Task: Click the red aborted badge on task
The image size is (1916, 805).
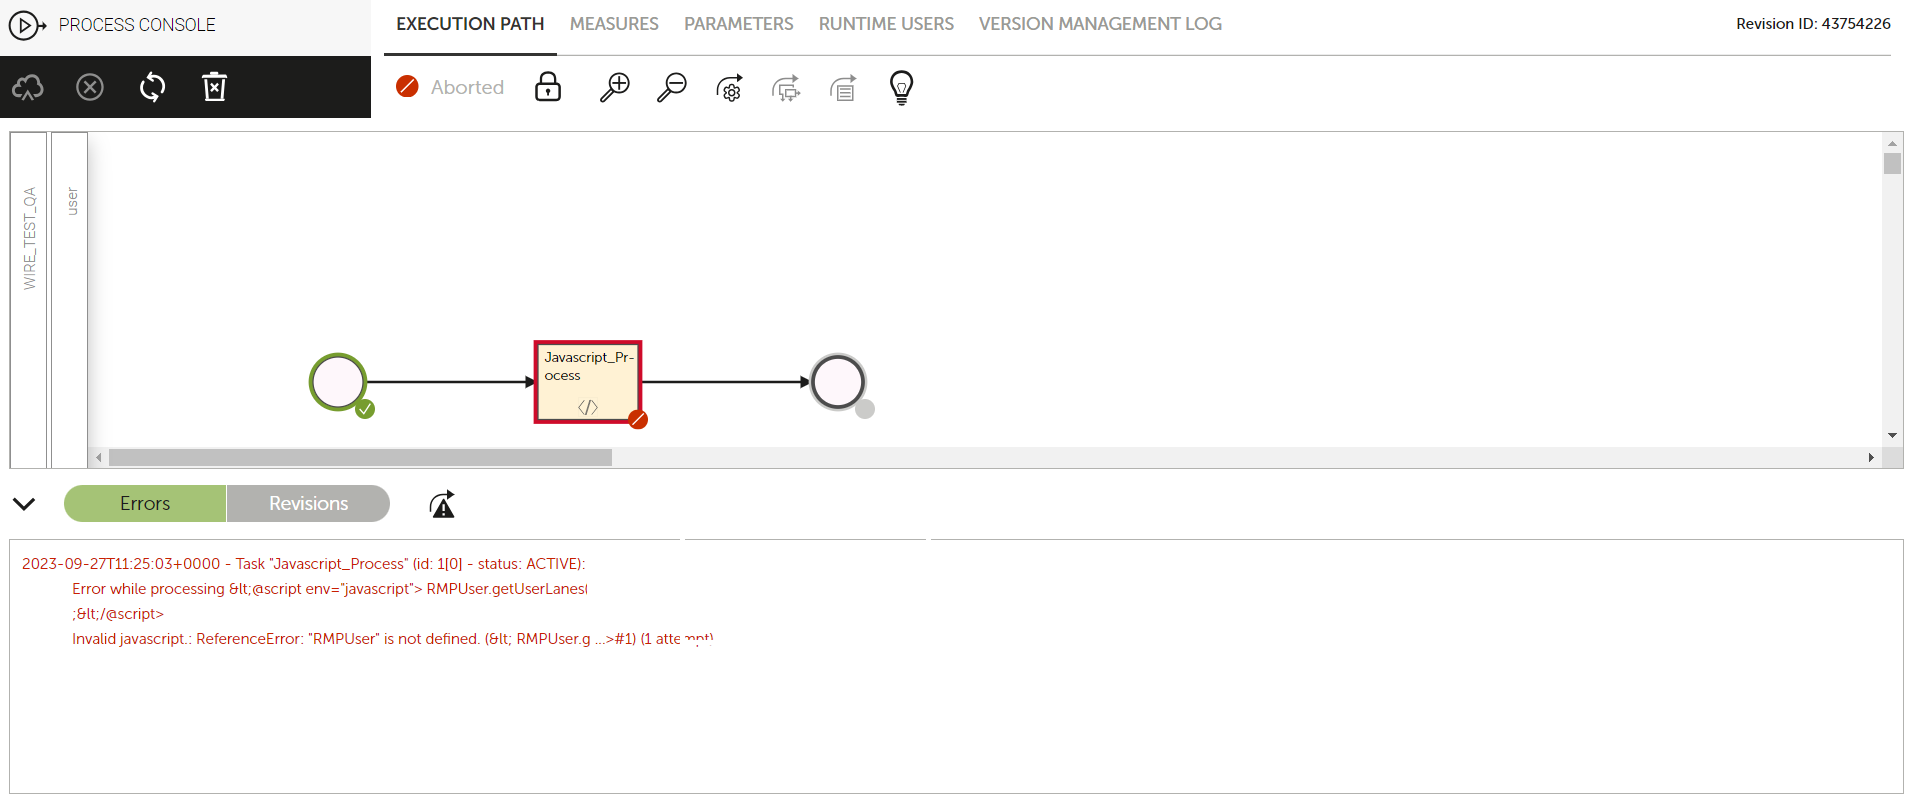Action: click(x=638, y=419)
